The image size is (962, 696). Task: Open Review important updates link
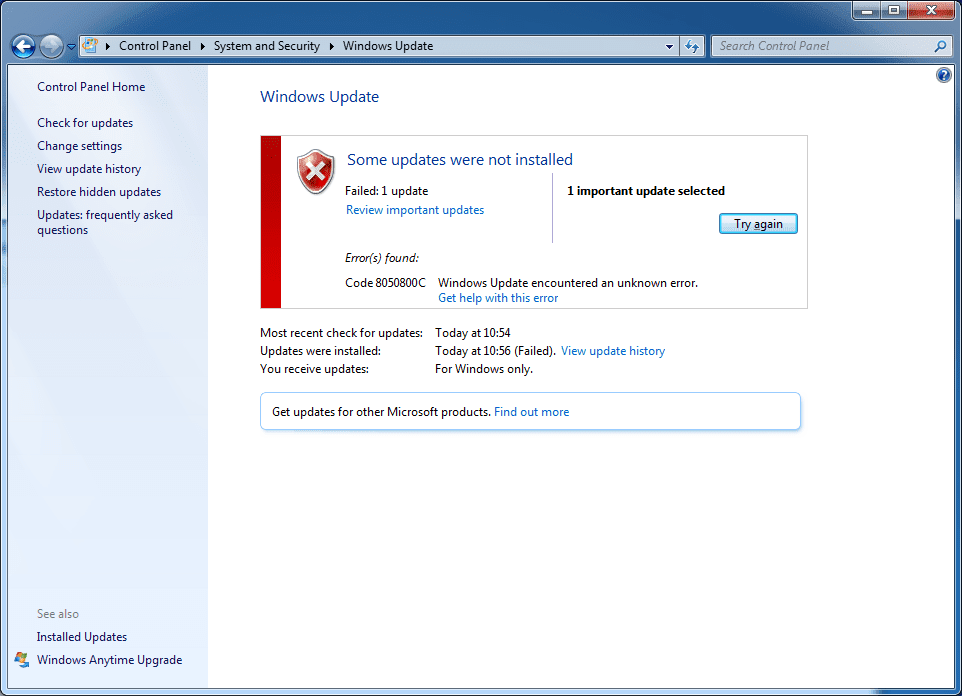coord(414,209)
